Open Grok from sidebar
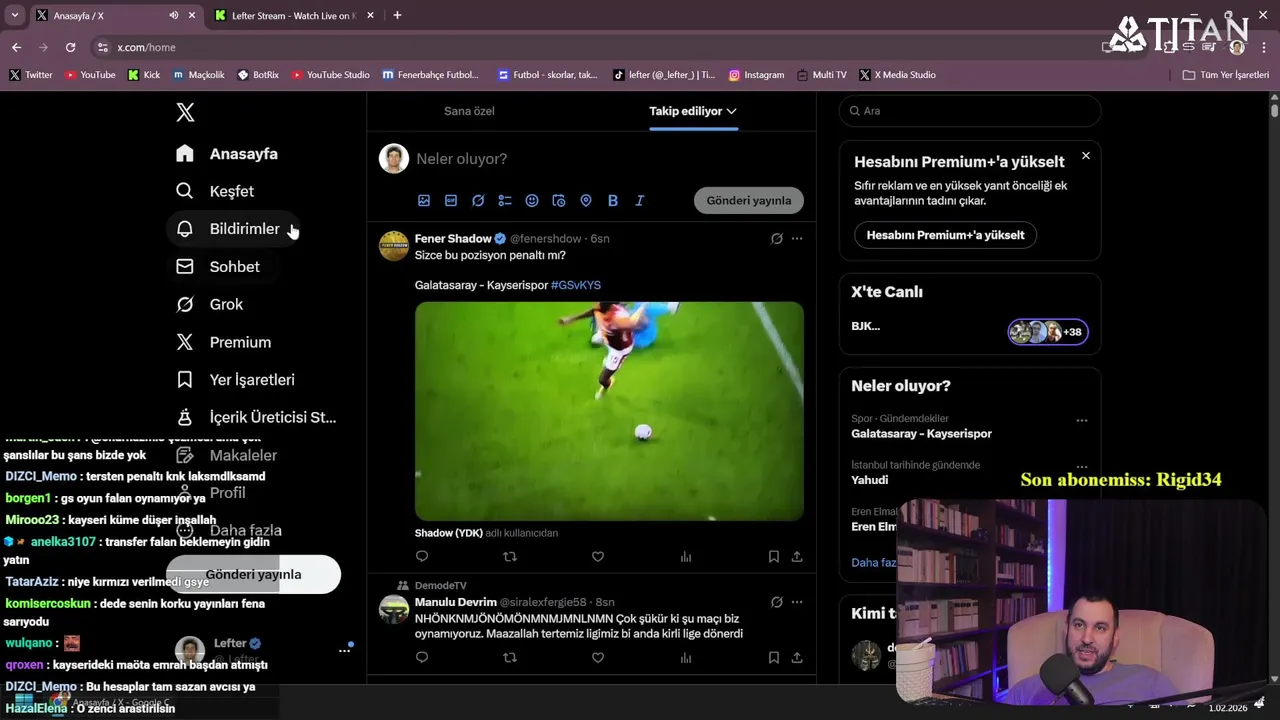The height and width of the screenshot is (720, 1280). point(209,304)
